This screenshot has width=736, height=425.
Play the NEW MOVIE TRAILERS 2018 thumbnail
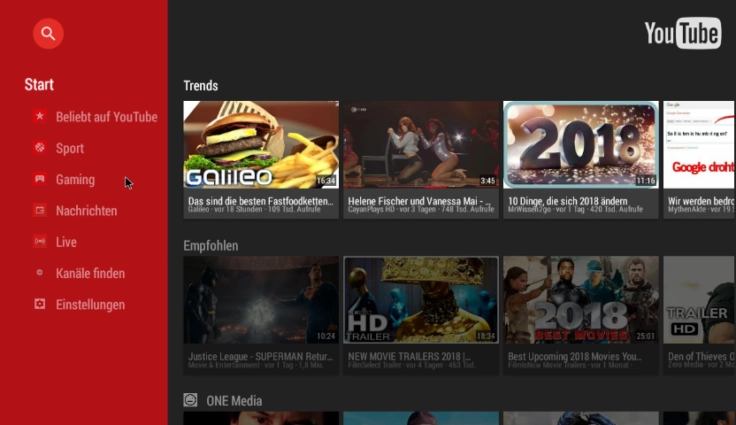click(421, 300)
